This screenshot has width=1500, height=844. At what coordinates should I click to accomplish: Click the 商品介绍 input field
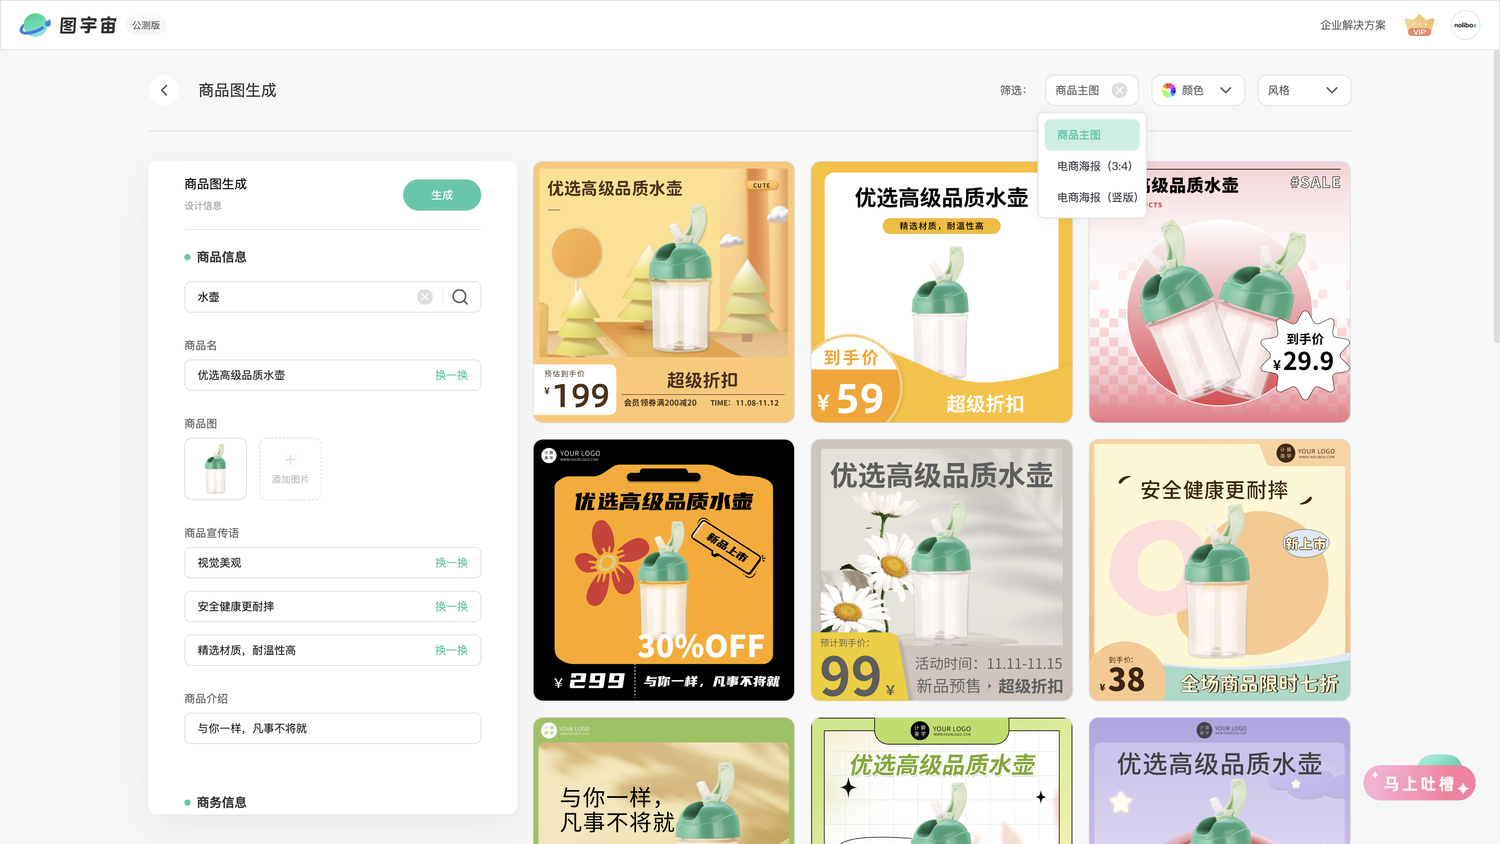[332, 728]
